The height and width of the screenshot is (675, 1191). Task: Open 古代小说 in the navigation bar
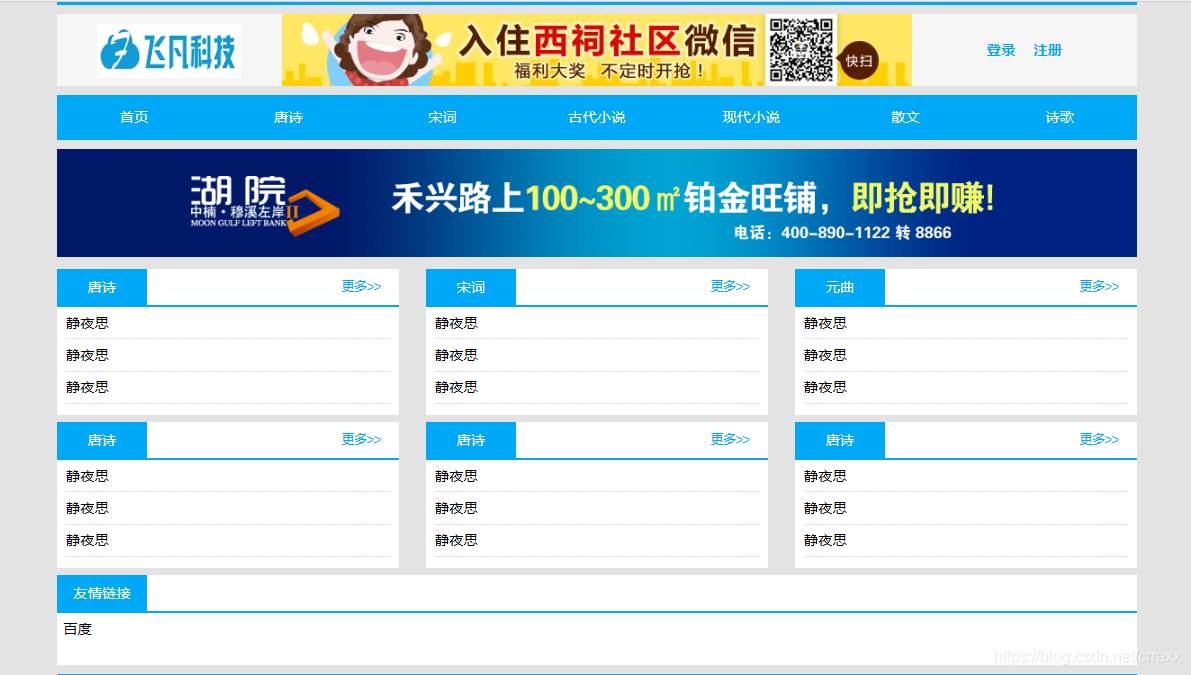pyautogui.click(x=596, y=117)
